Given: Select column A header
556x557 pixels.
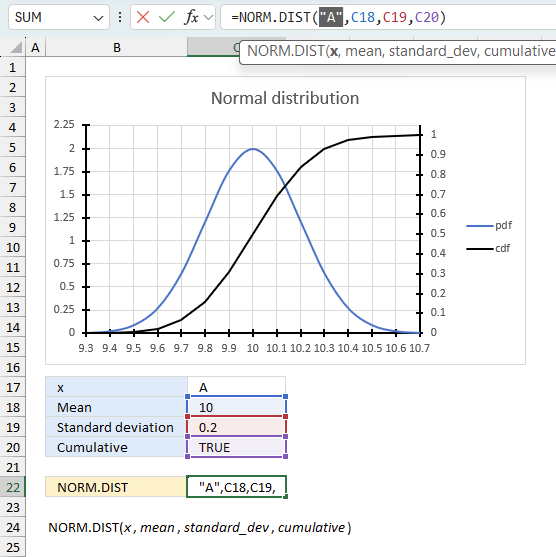Looking at the screenshot, I should [35, 47].
